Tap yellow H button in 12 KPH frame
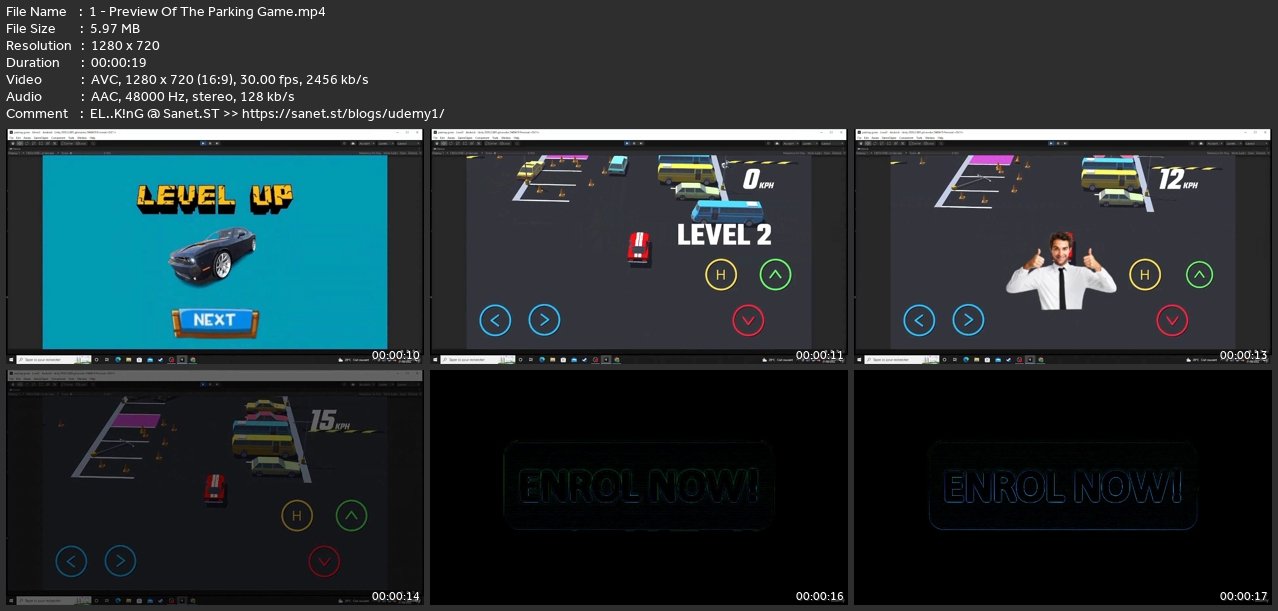Screen dimensions: 1278x611 click(1144, 274)
